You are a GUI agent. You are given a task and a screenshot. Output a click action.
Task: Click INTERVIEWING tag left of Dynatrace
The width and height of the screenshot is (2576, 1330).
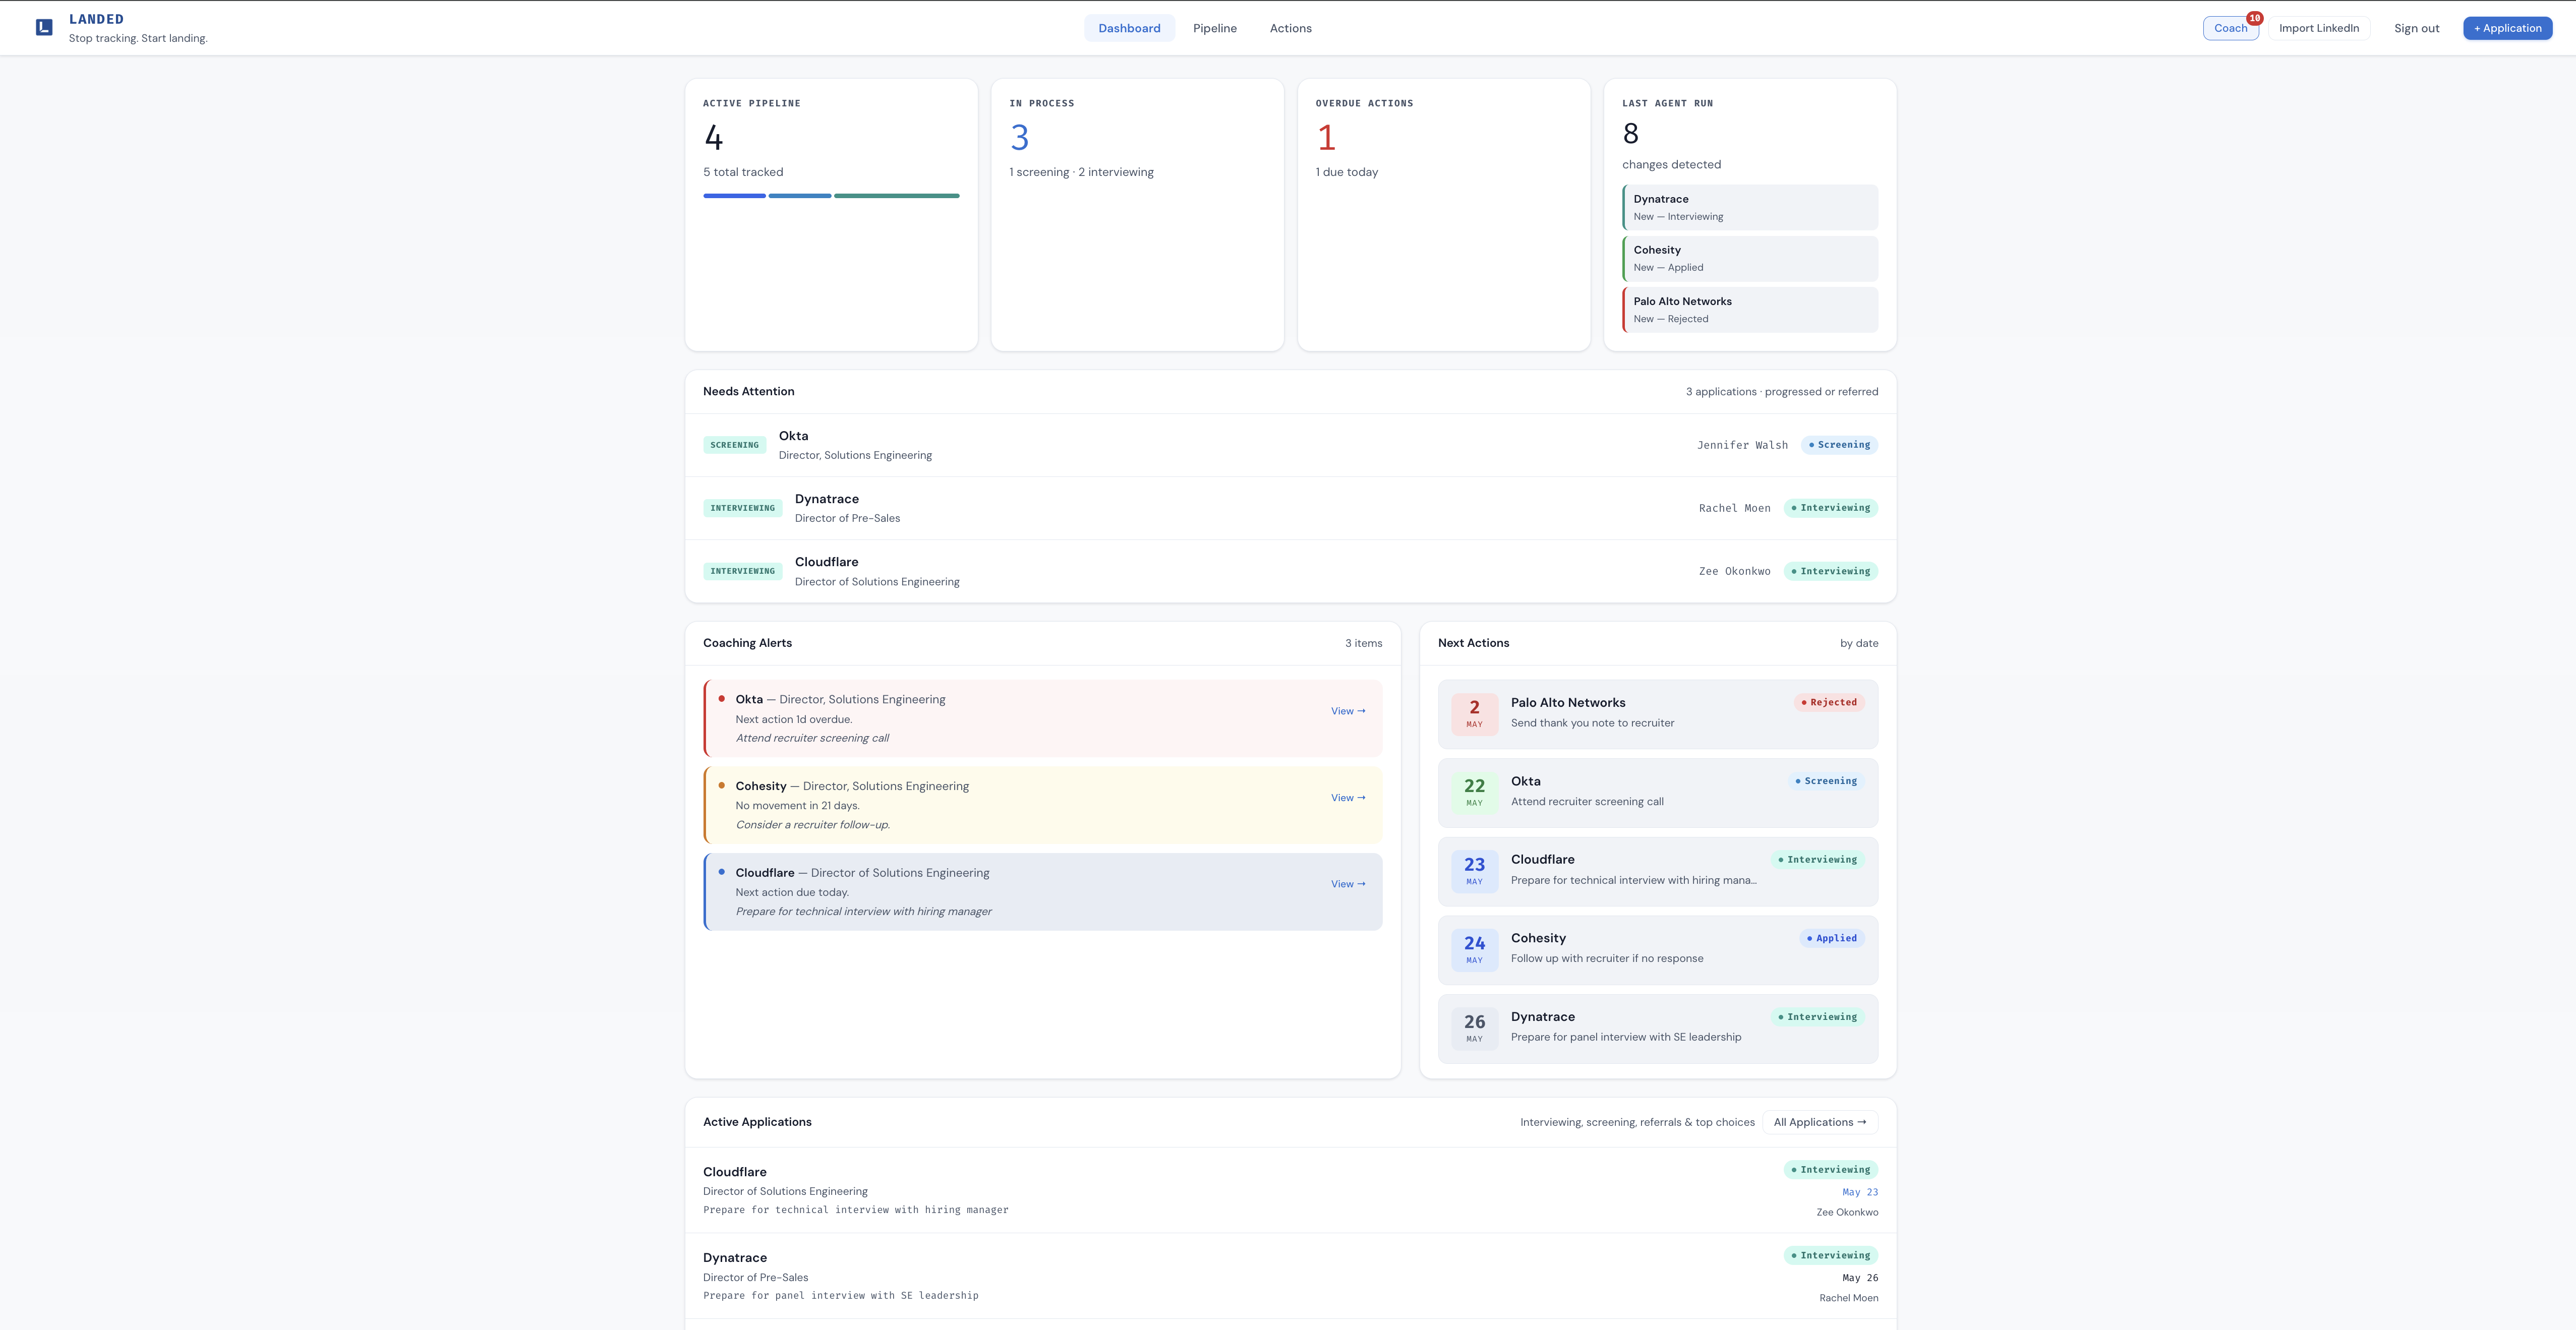(x=742, y=508)
